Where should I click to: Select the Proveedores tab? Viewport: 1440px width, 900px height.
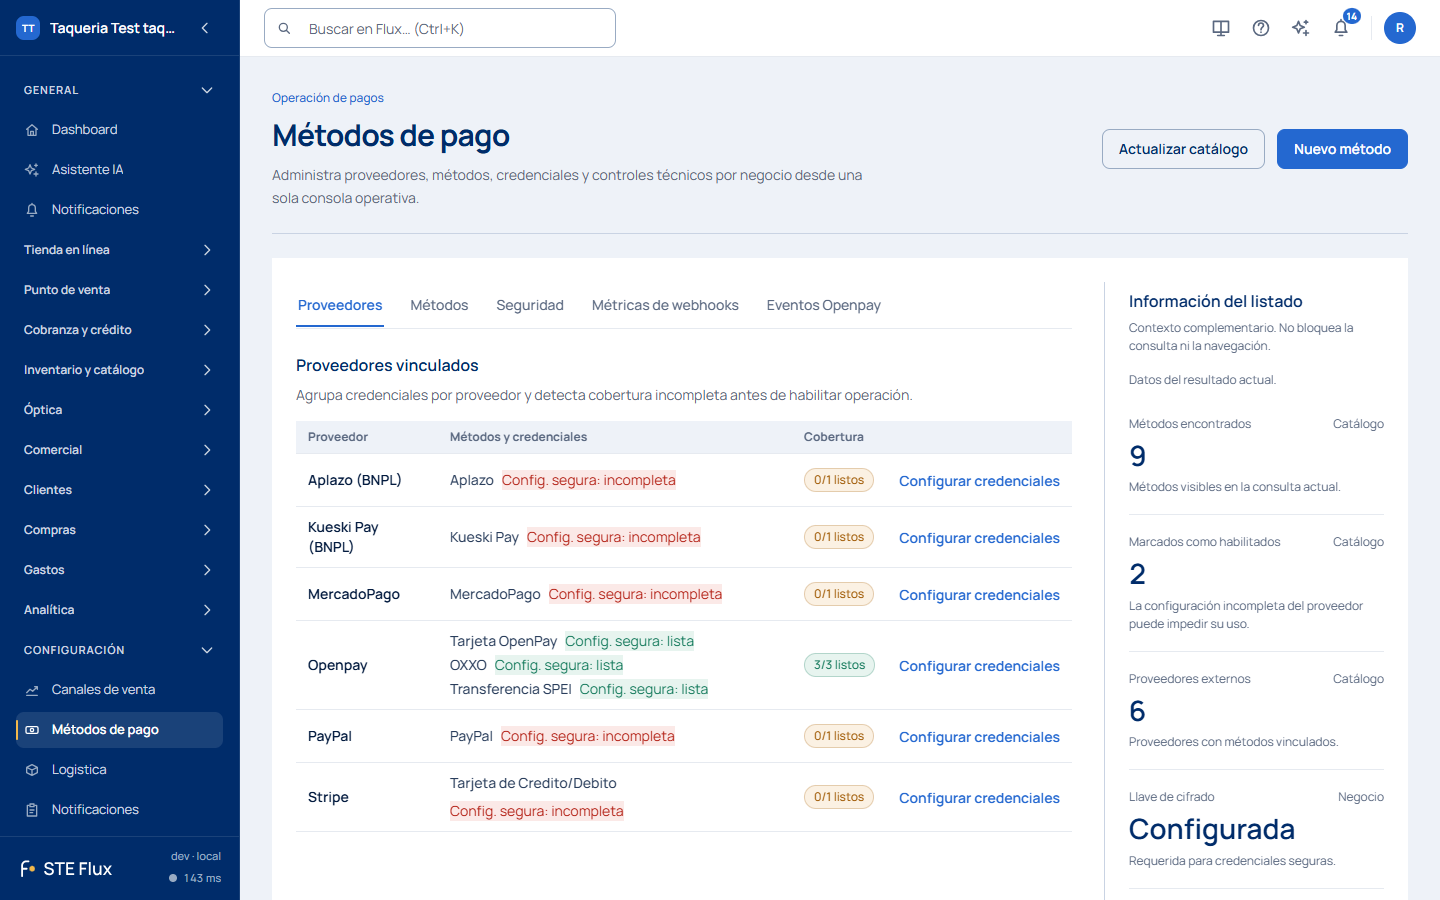pos(340,305)
